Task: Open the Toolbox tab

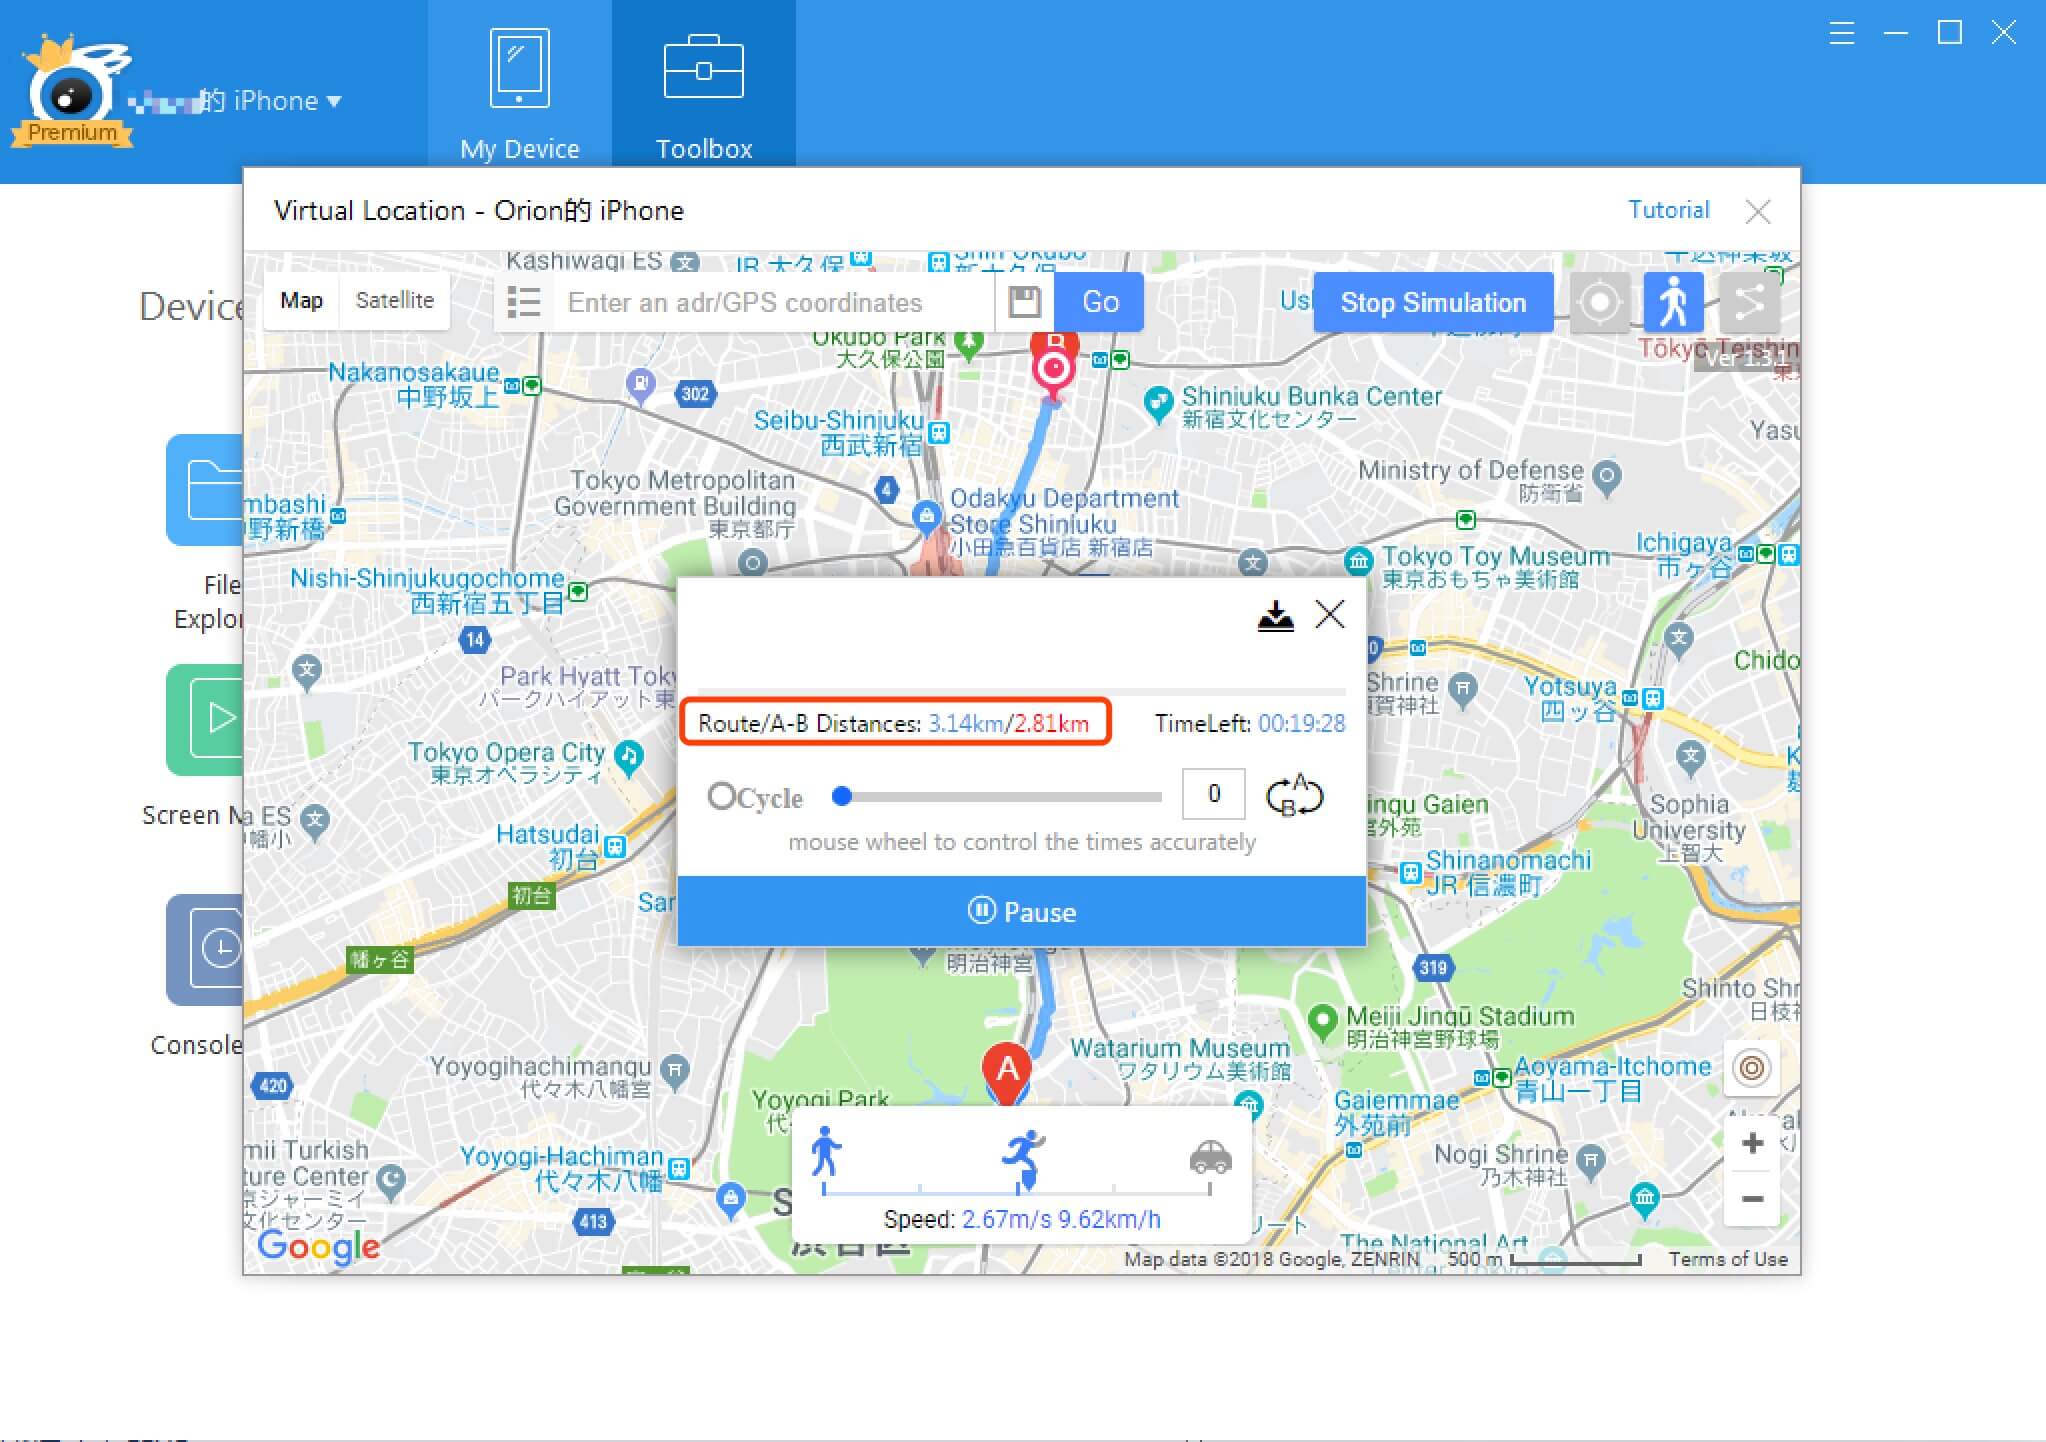Action: 704,86
